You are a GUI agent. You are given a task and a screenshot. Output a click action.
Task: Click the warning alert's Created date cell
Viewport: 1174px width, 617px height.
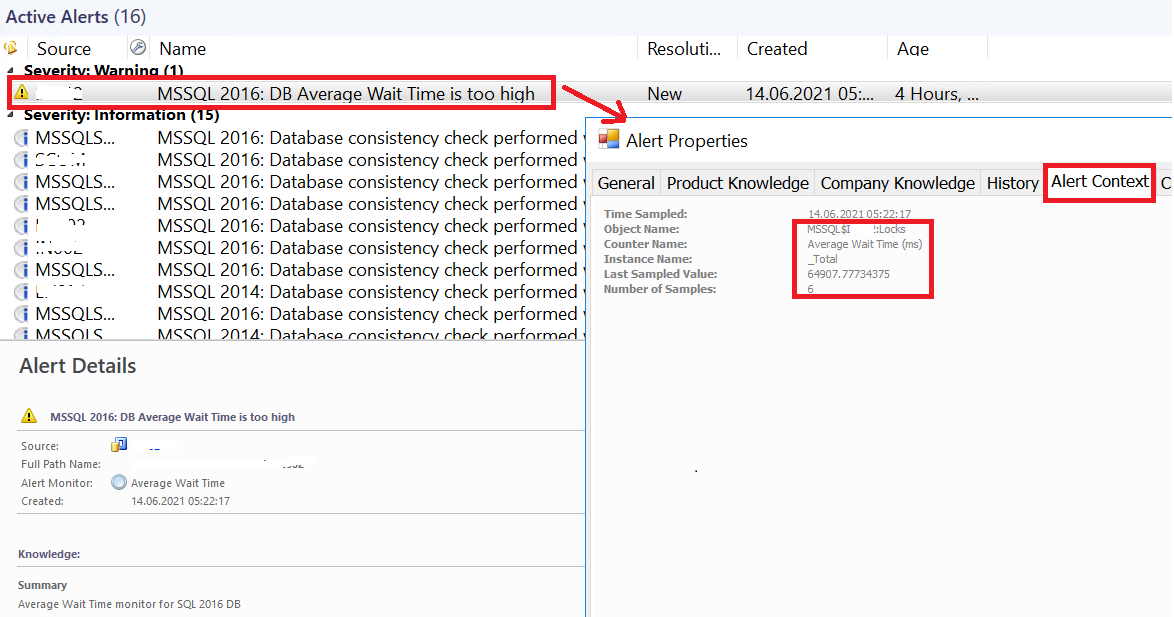(x=809, y=94)
